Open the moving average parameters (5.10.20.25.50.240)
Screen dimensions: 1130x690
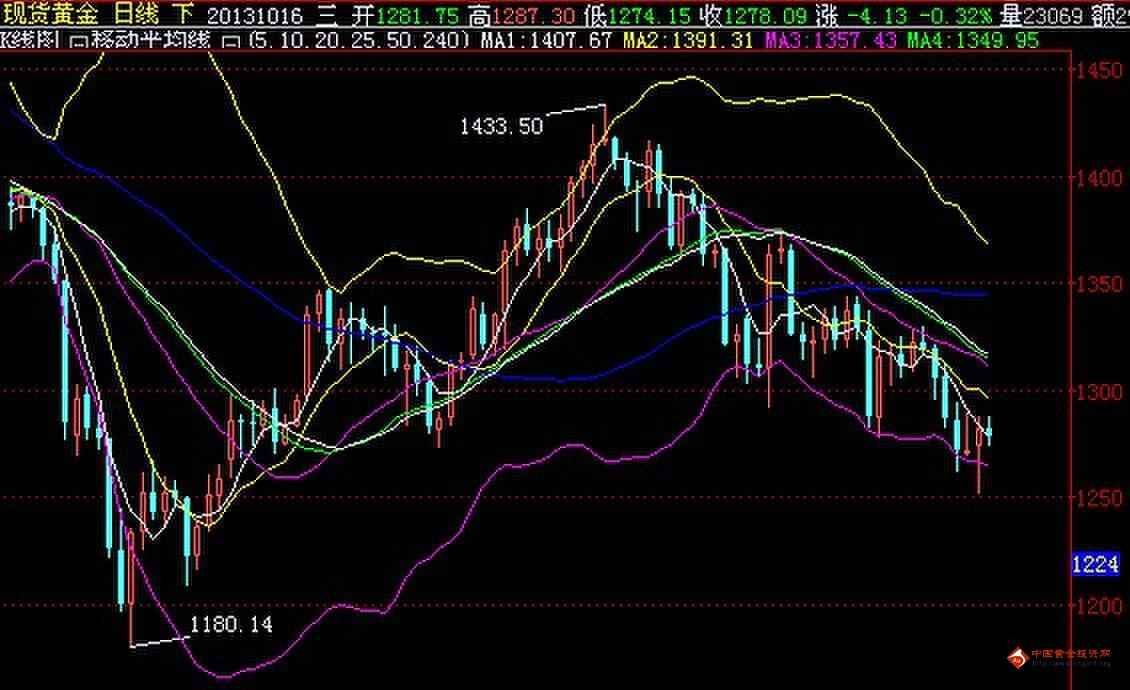tap(356, 39)
